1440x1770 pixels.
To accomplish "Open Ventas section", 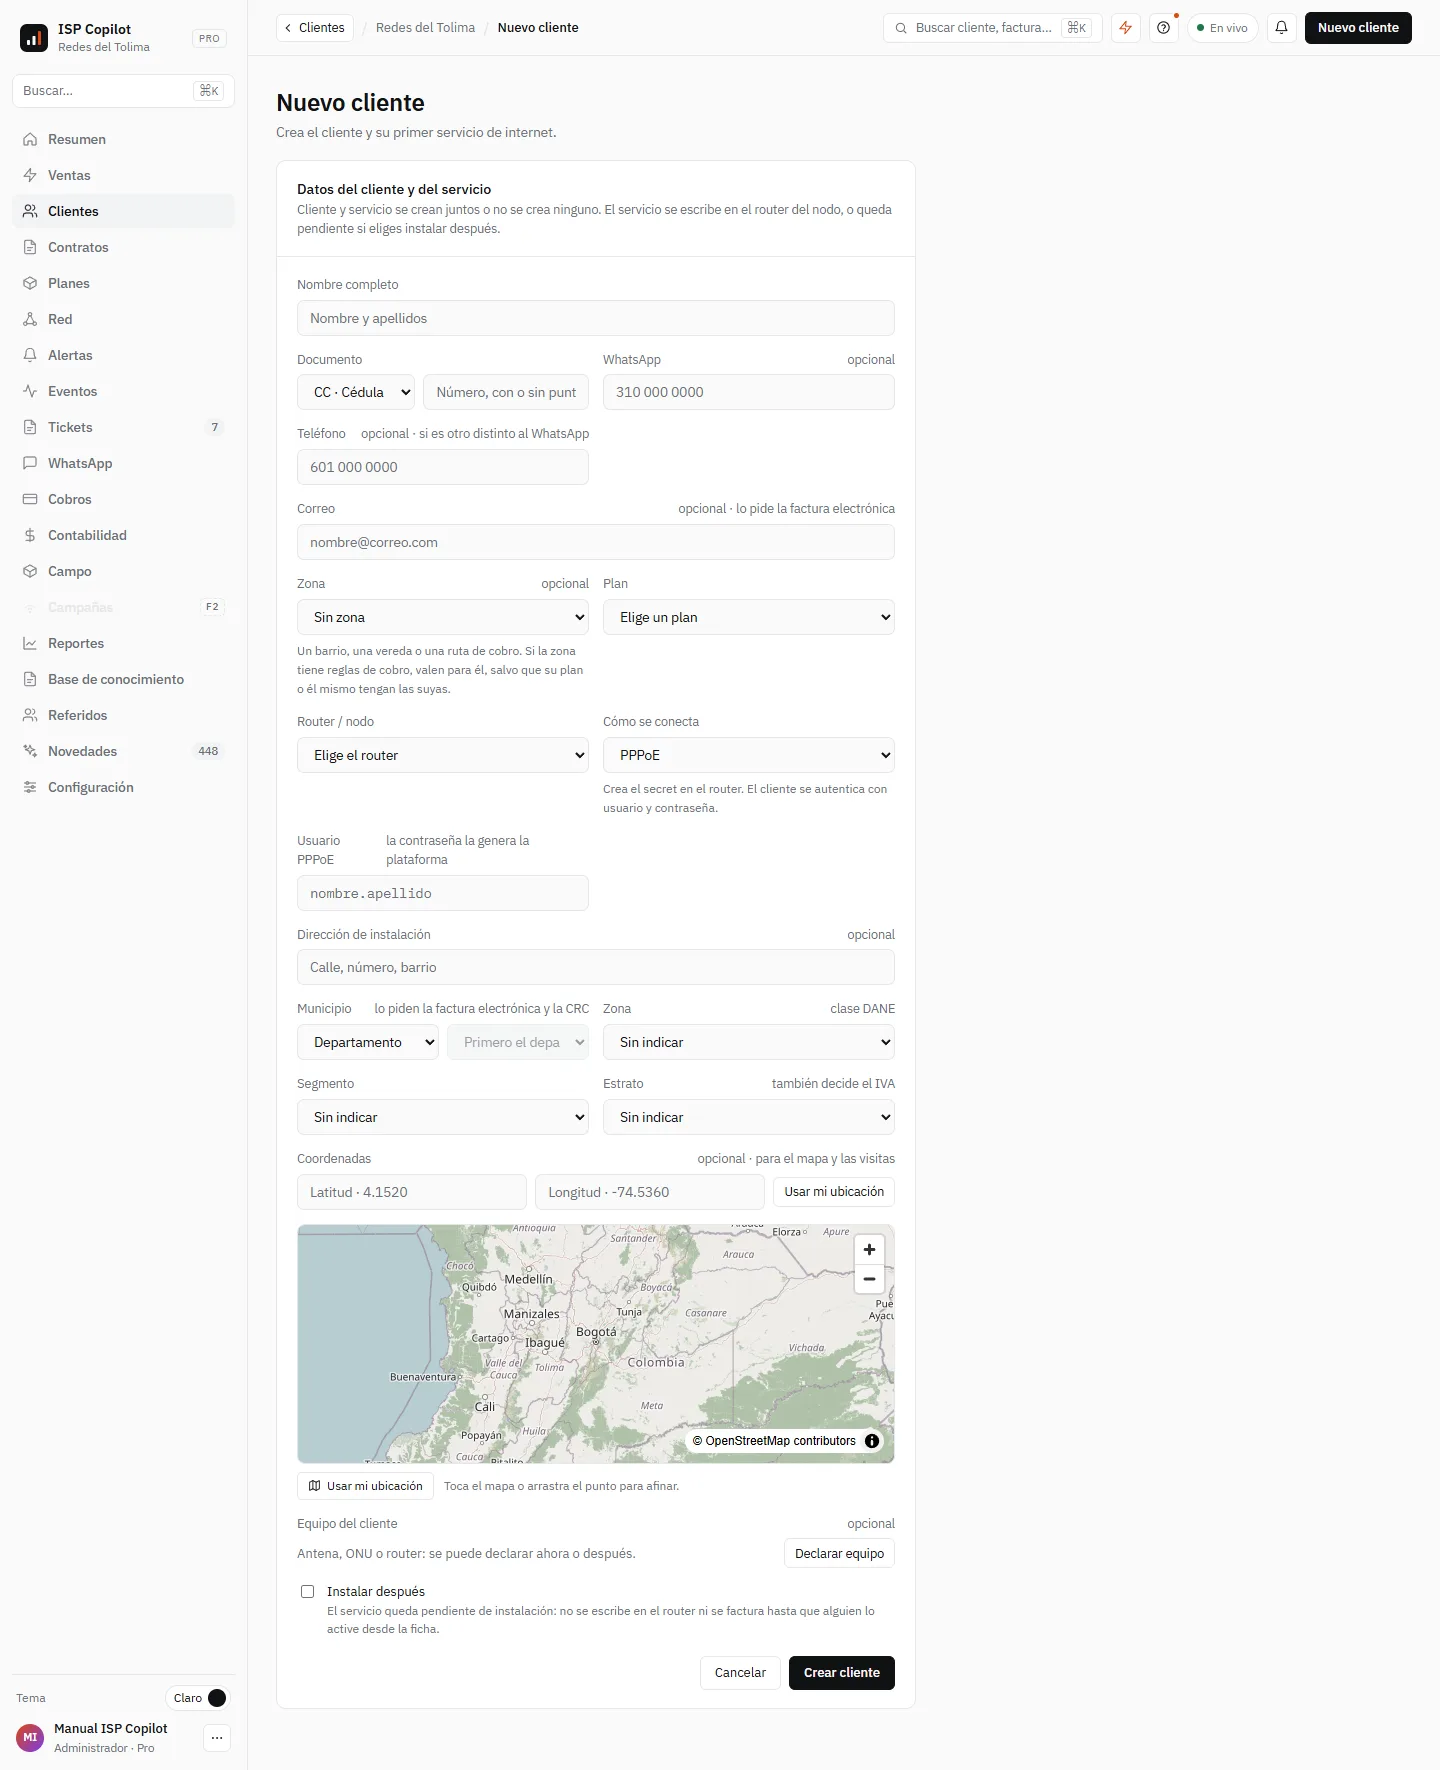I will [x=123, y=175].
